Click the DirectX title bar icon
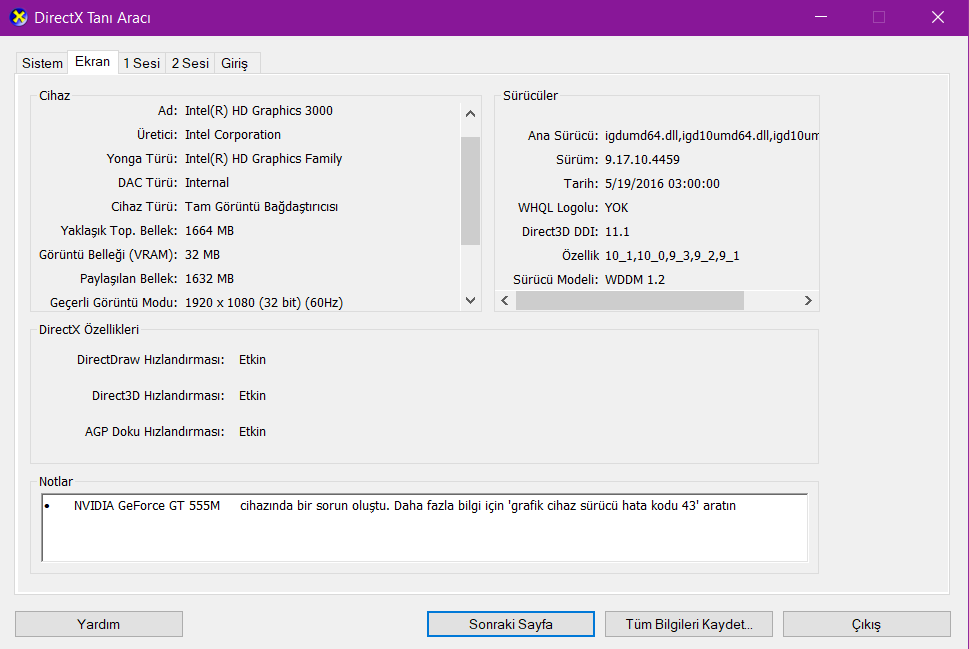 pos(19,17)
